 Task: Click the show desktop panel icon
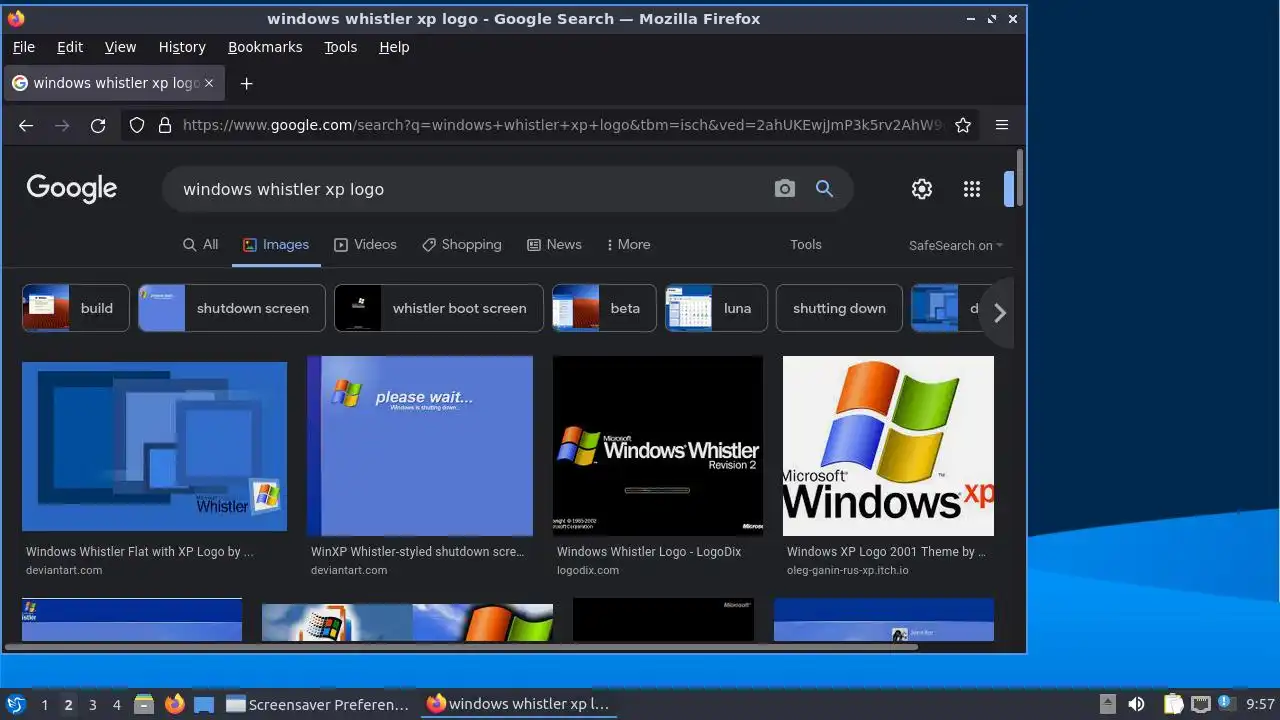tap(204, 704)
